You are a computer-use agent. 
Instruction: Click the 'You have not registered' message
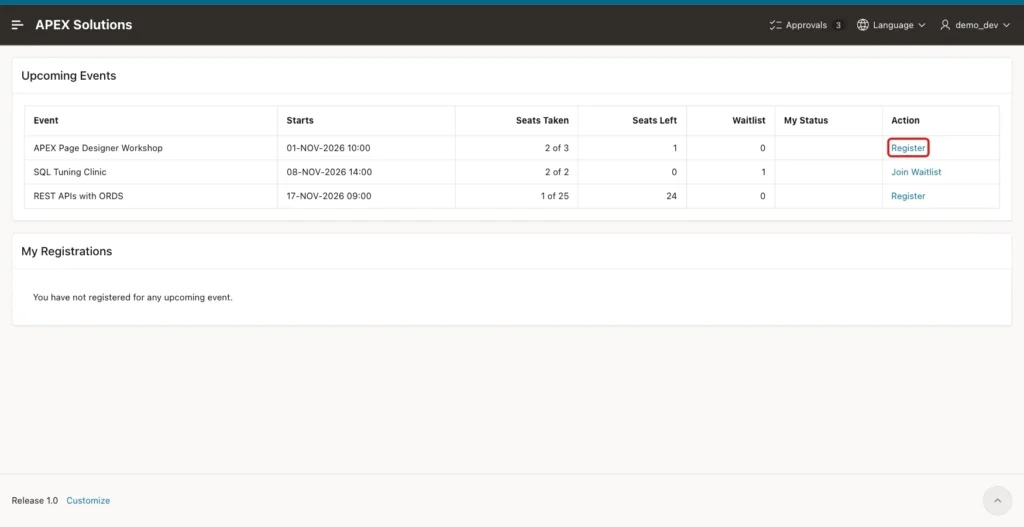click(133, 297)
